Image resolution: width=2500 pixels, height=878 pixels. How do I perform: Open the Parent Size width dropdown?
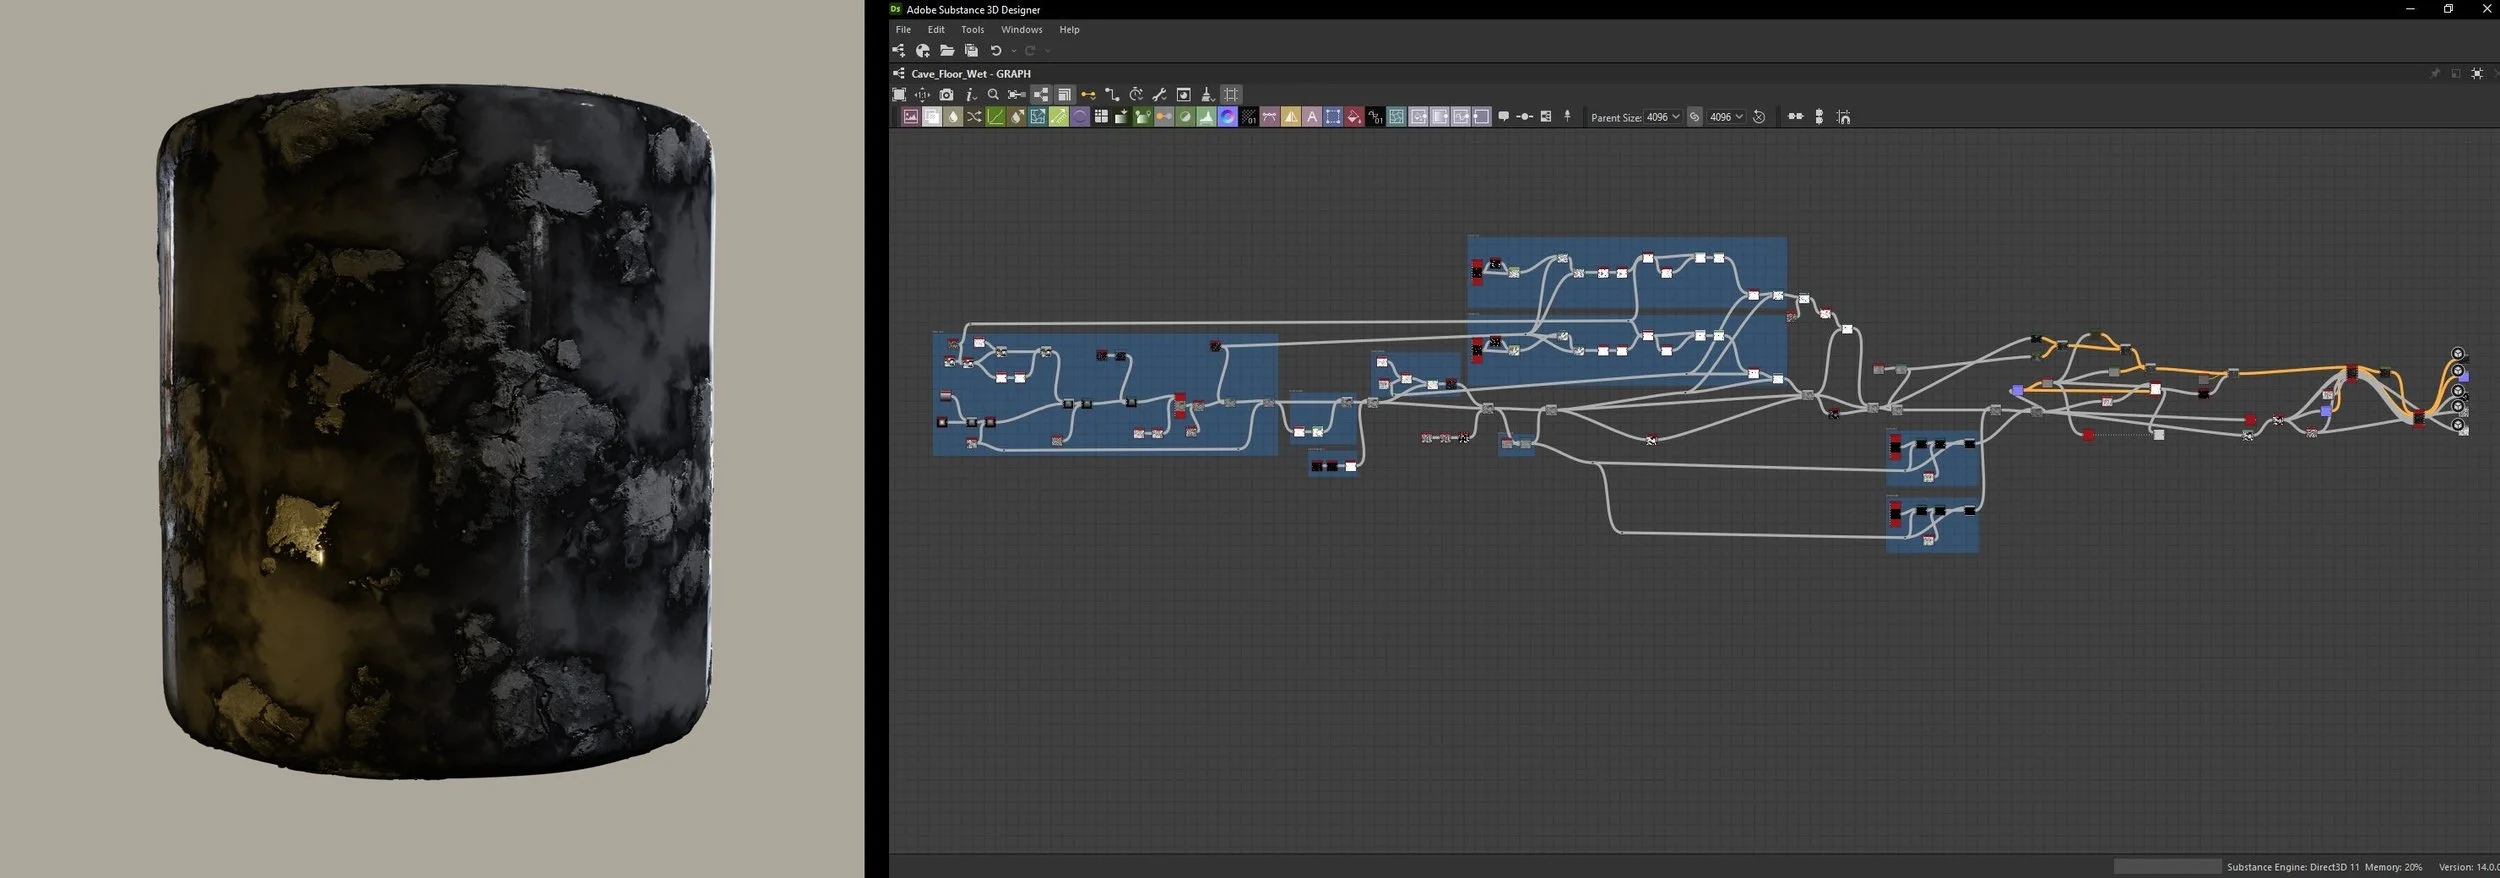1662,117
